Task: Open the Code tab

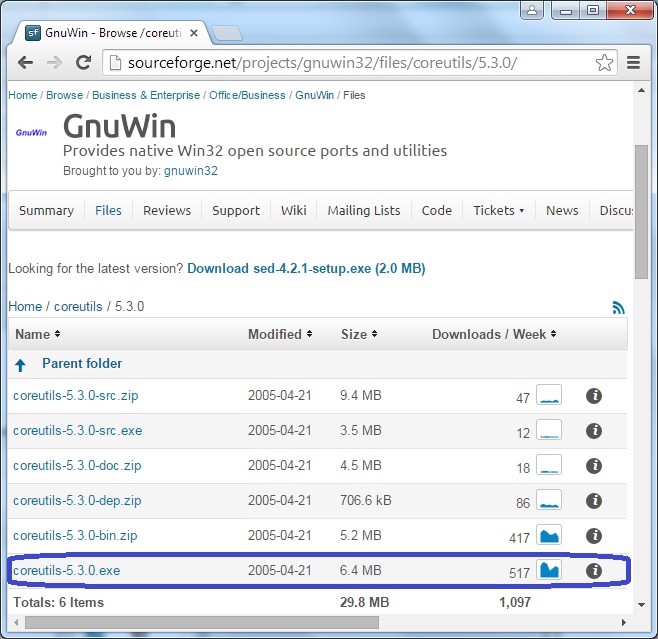Action: [x=437, y=210]
